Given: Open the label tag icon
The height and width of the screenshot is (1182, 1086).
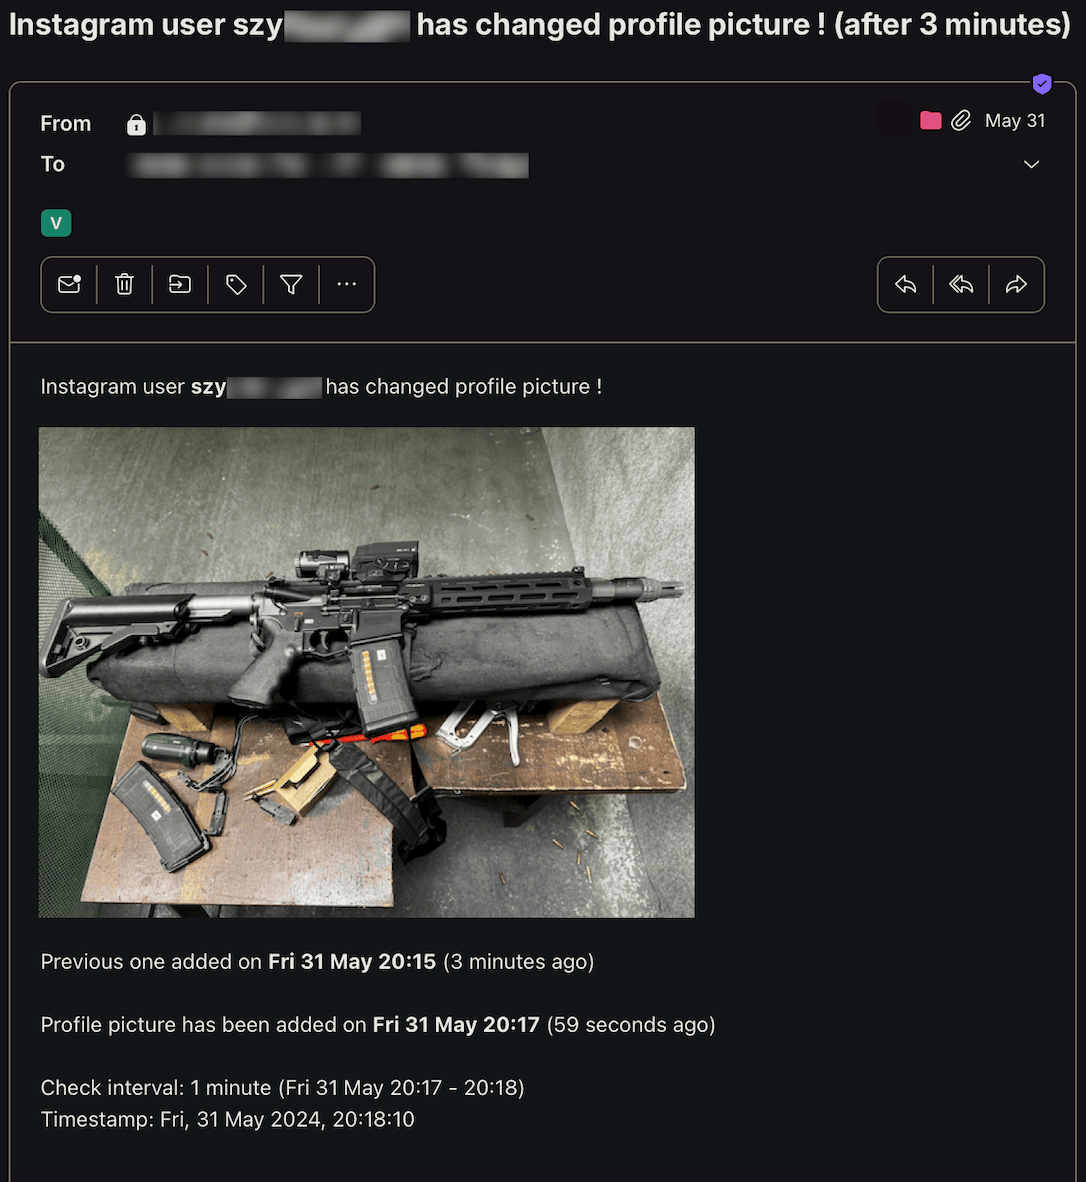Looking at the screenshot, I should pyautogui.click(x=236, y=284).
